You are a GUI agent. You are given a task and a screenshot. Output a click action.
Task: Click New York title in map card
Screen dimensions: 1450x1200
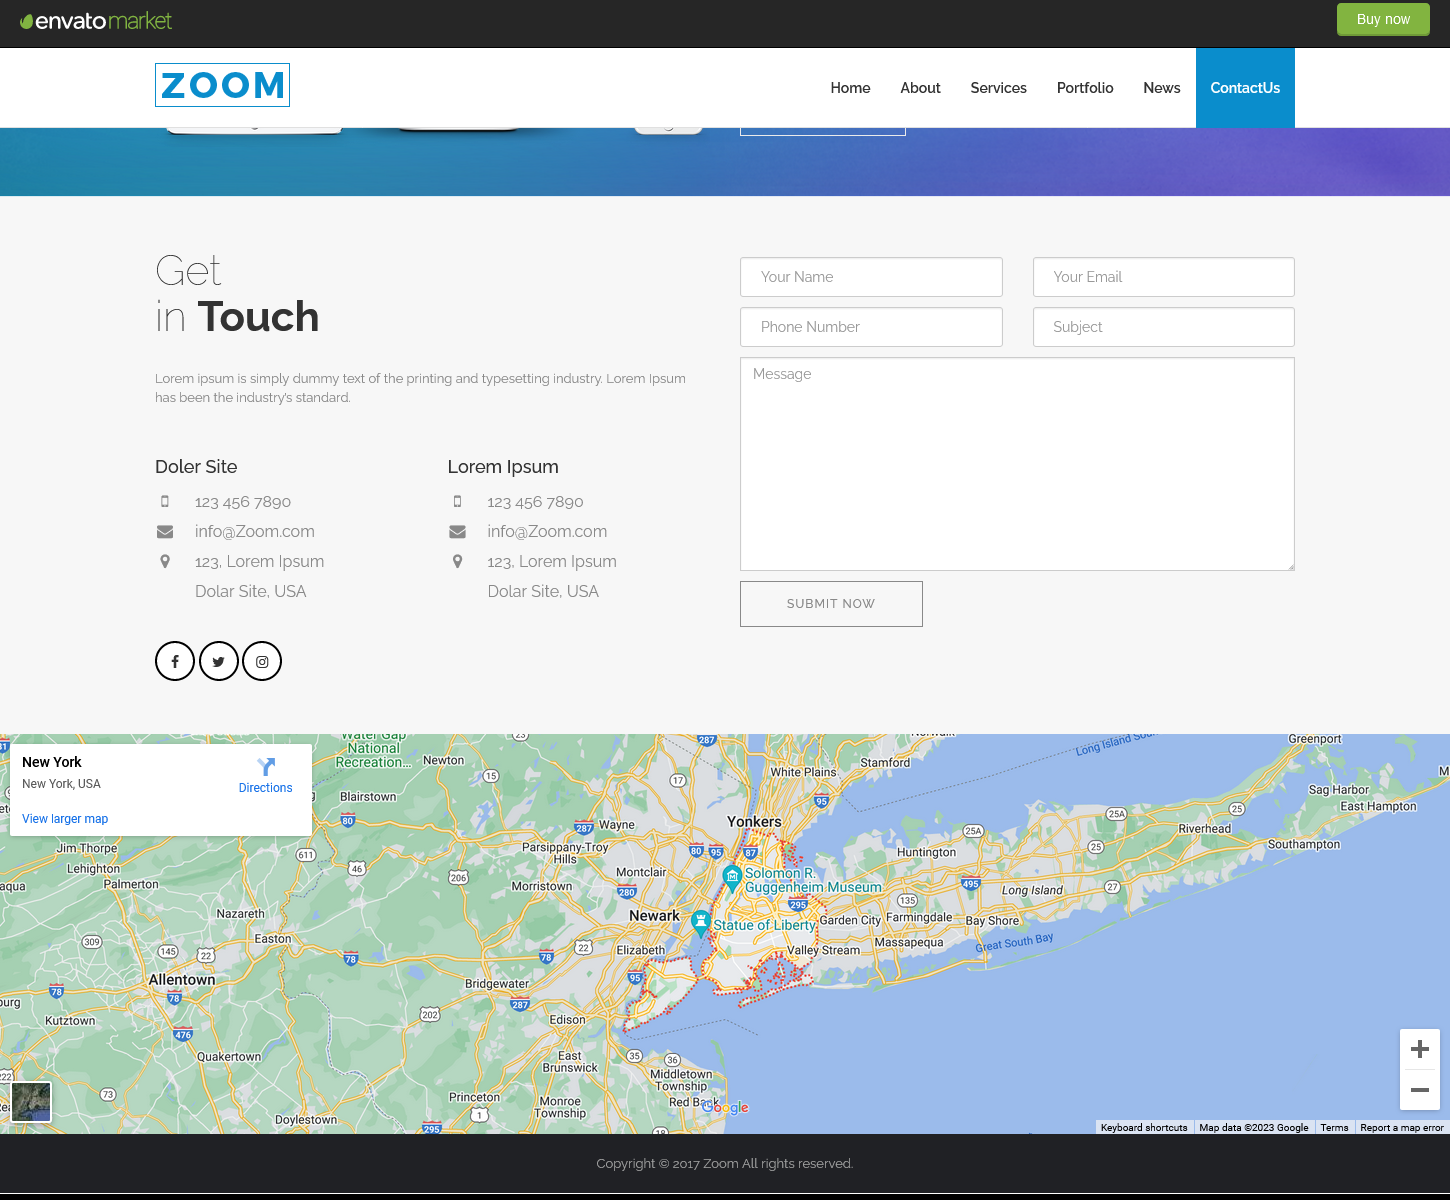coord(52,762)
